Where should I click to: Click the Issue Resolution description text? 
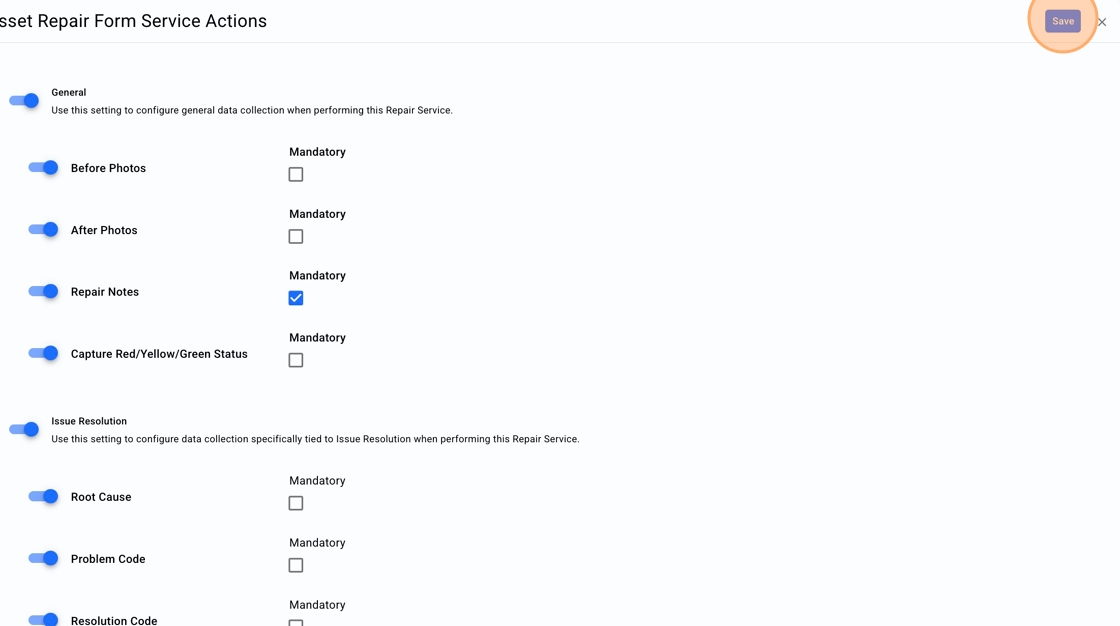pyautogui.click(x=315, y=439)
